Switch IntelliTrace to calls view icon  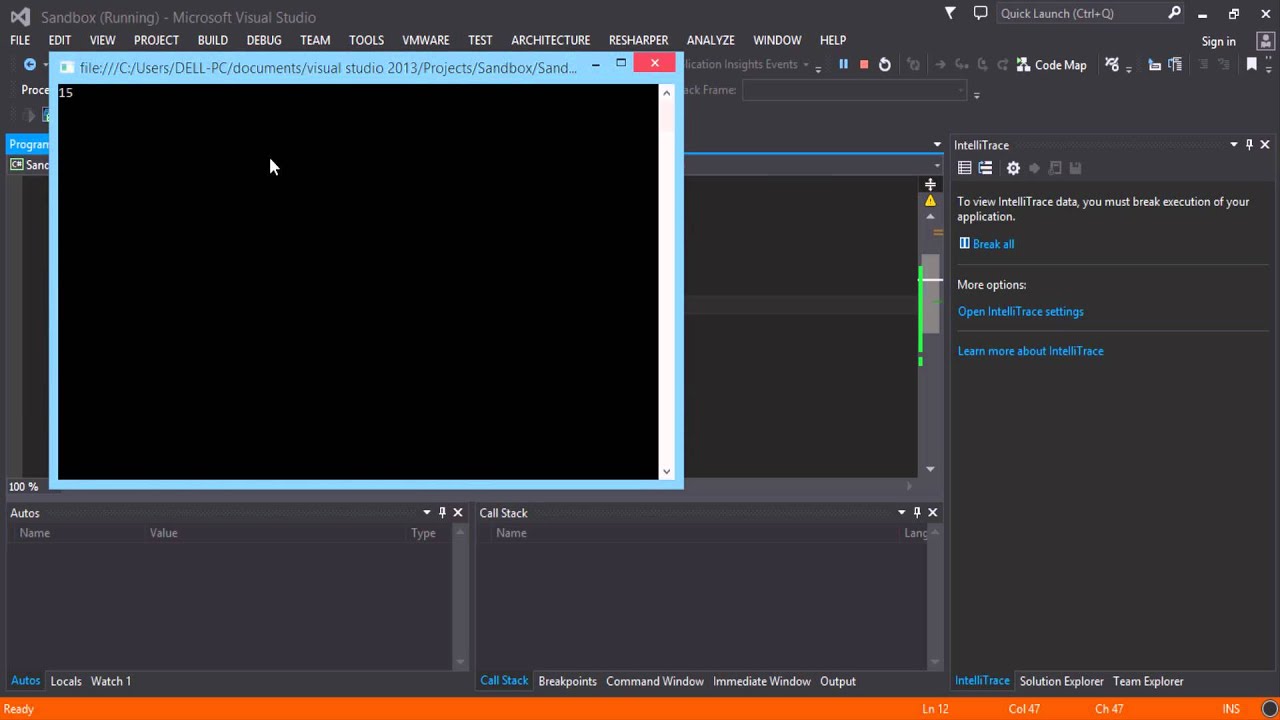(x=985, y=168)
